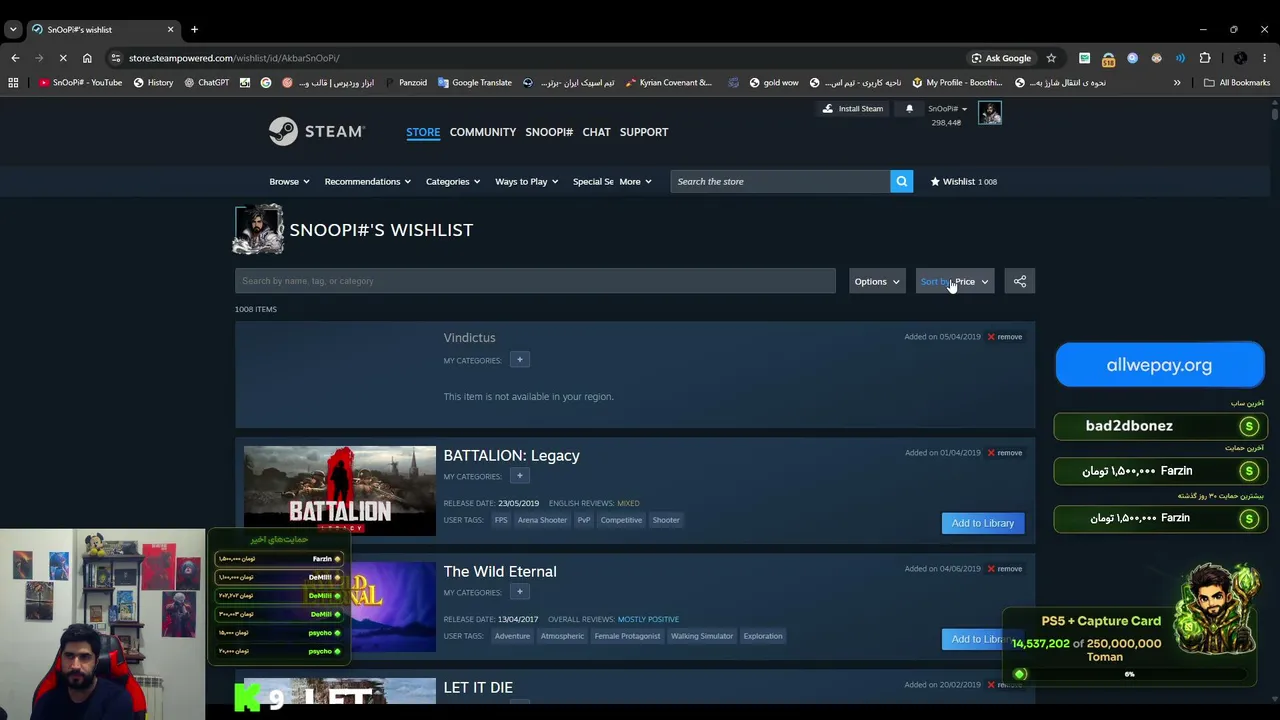Open the Wishlist 1008 link
This screenshot has width=1280, height=720.
(964, 182)
